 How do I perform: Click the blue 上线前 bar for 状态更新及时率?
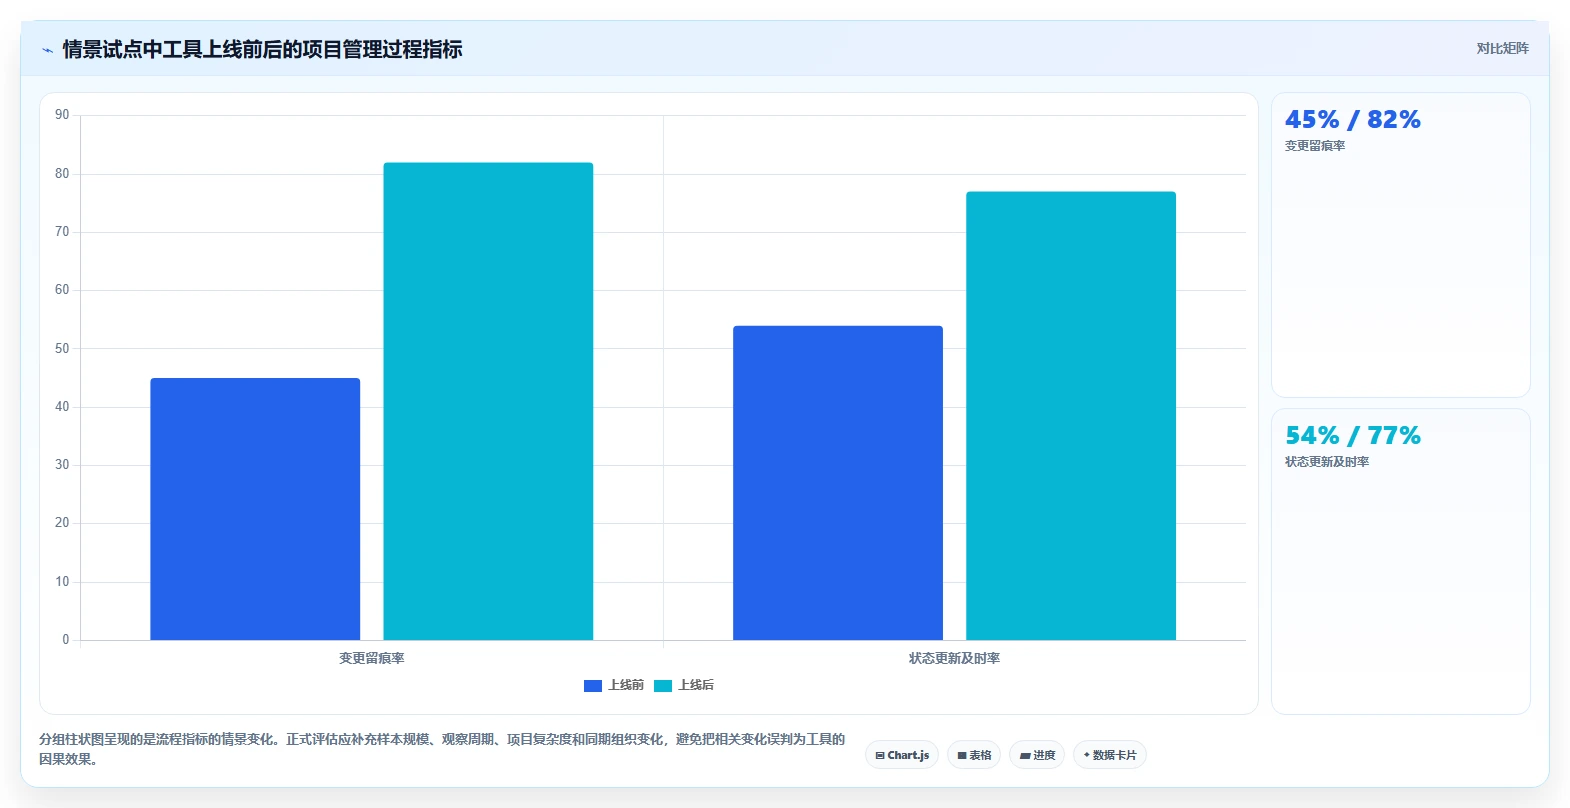[838, 483]
